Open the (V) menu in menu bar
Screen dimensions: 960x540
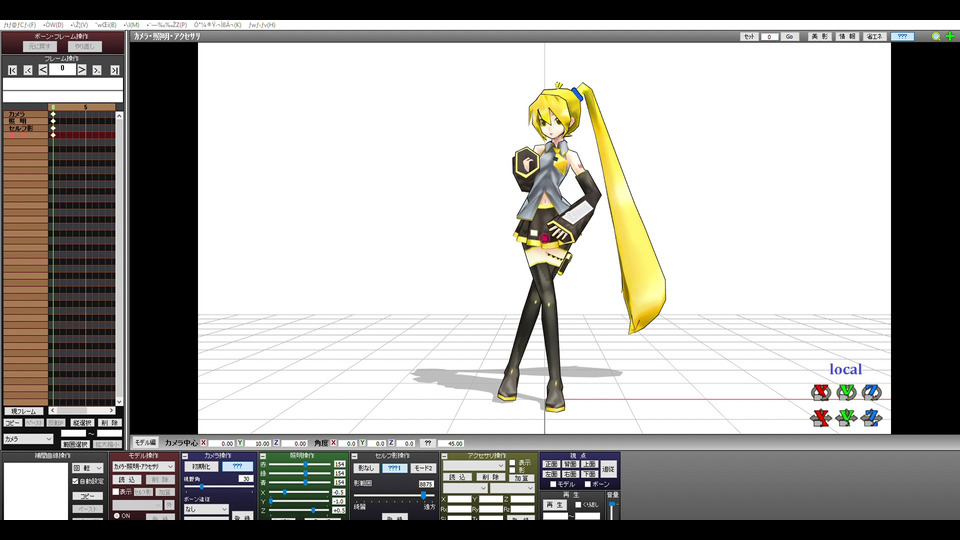point(79,25)
